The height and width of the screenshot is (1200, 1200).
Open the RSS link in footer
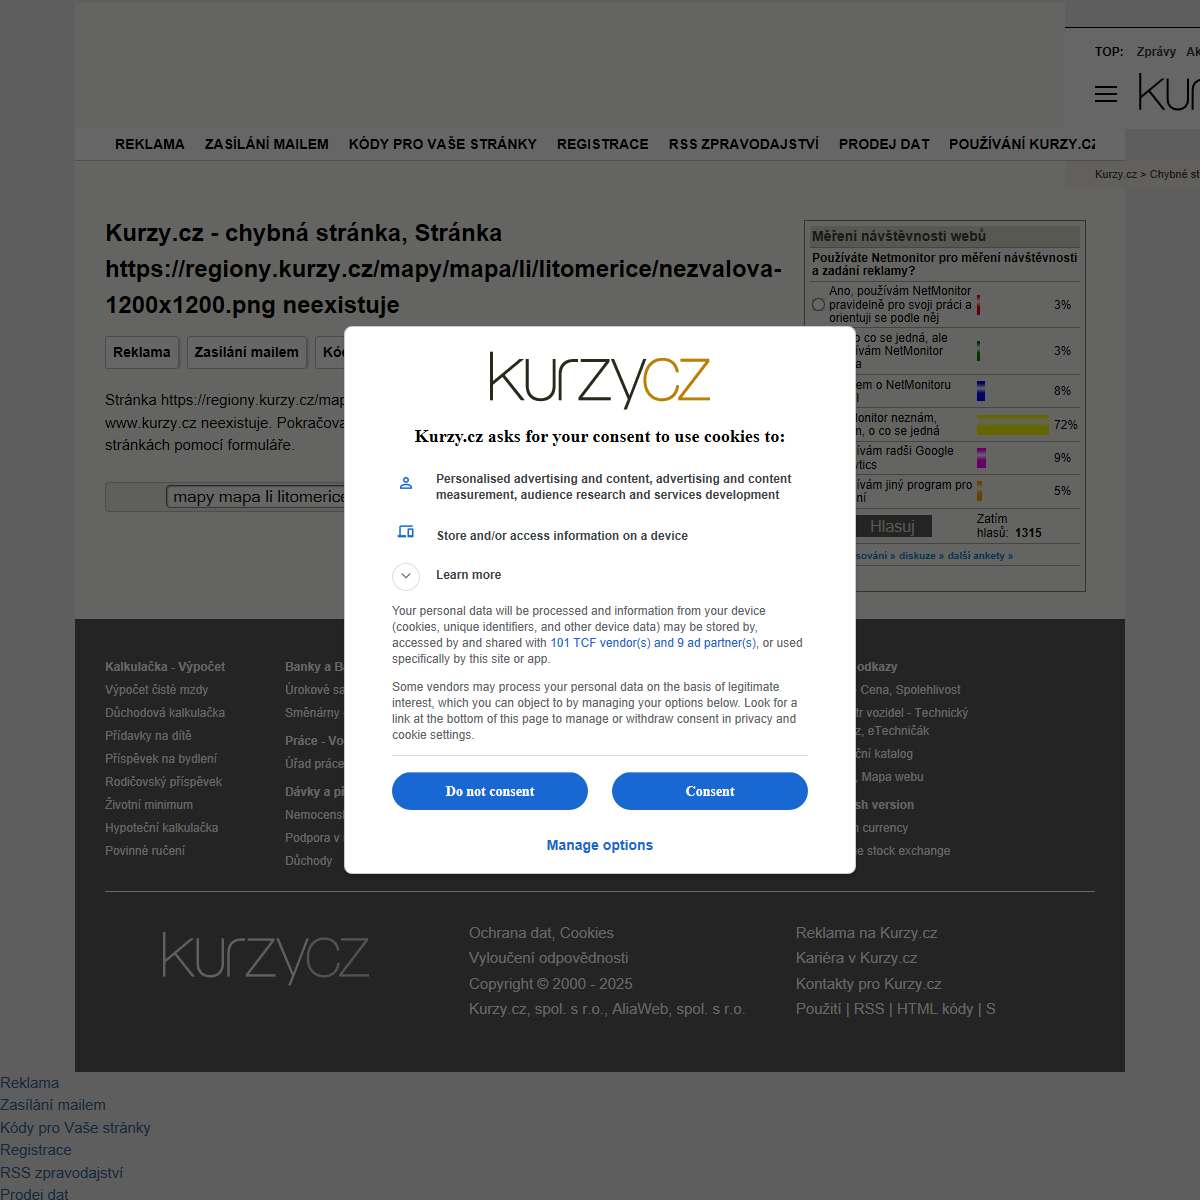tap(869, 1009)
